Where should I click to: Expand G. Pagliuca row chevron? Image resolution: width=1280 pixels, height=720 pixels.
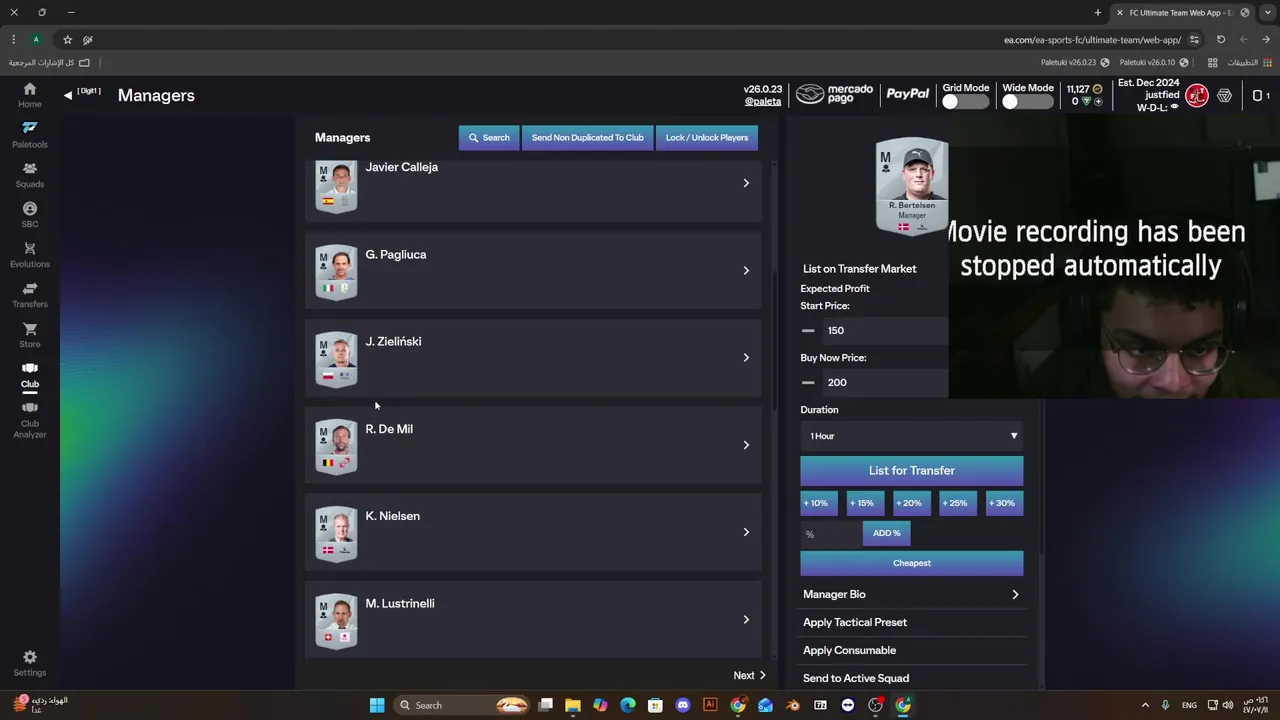point(746,270)
